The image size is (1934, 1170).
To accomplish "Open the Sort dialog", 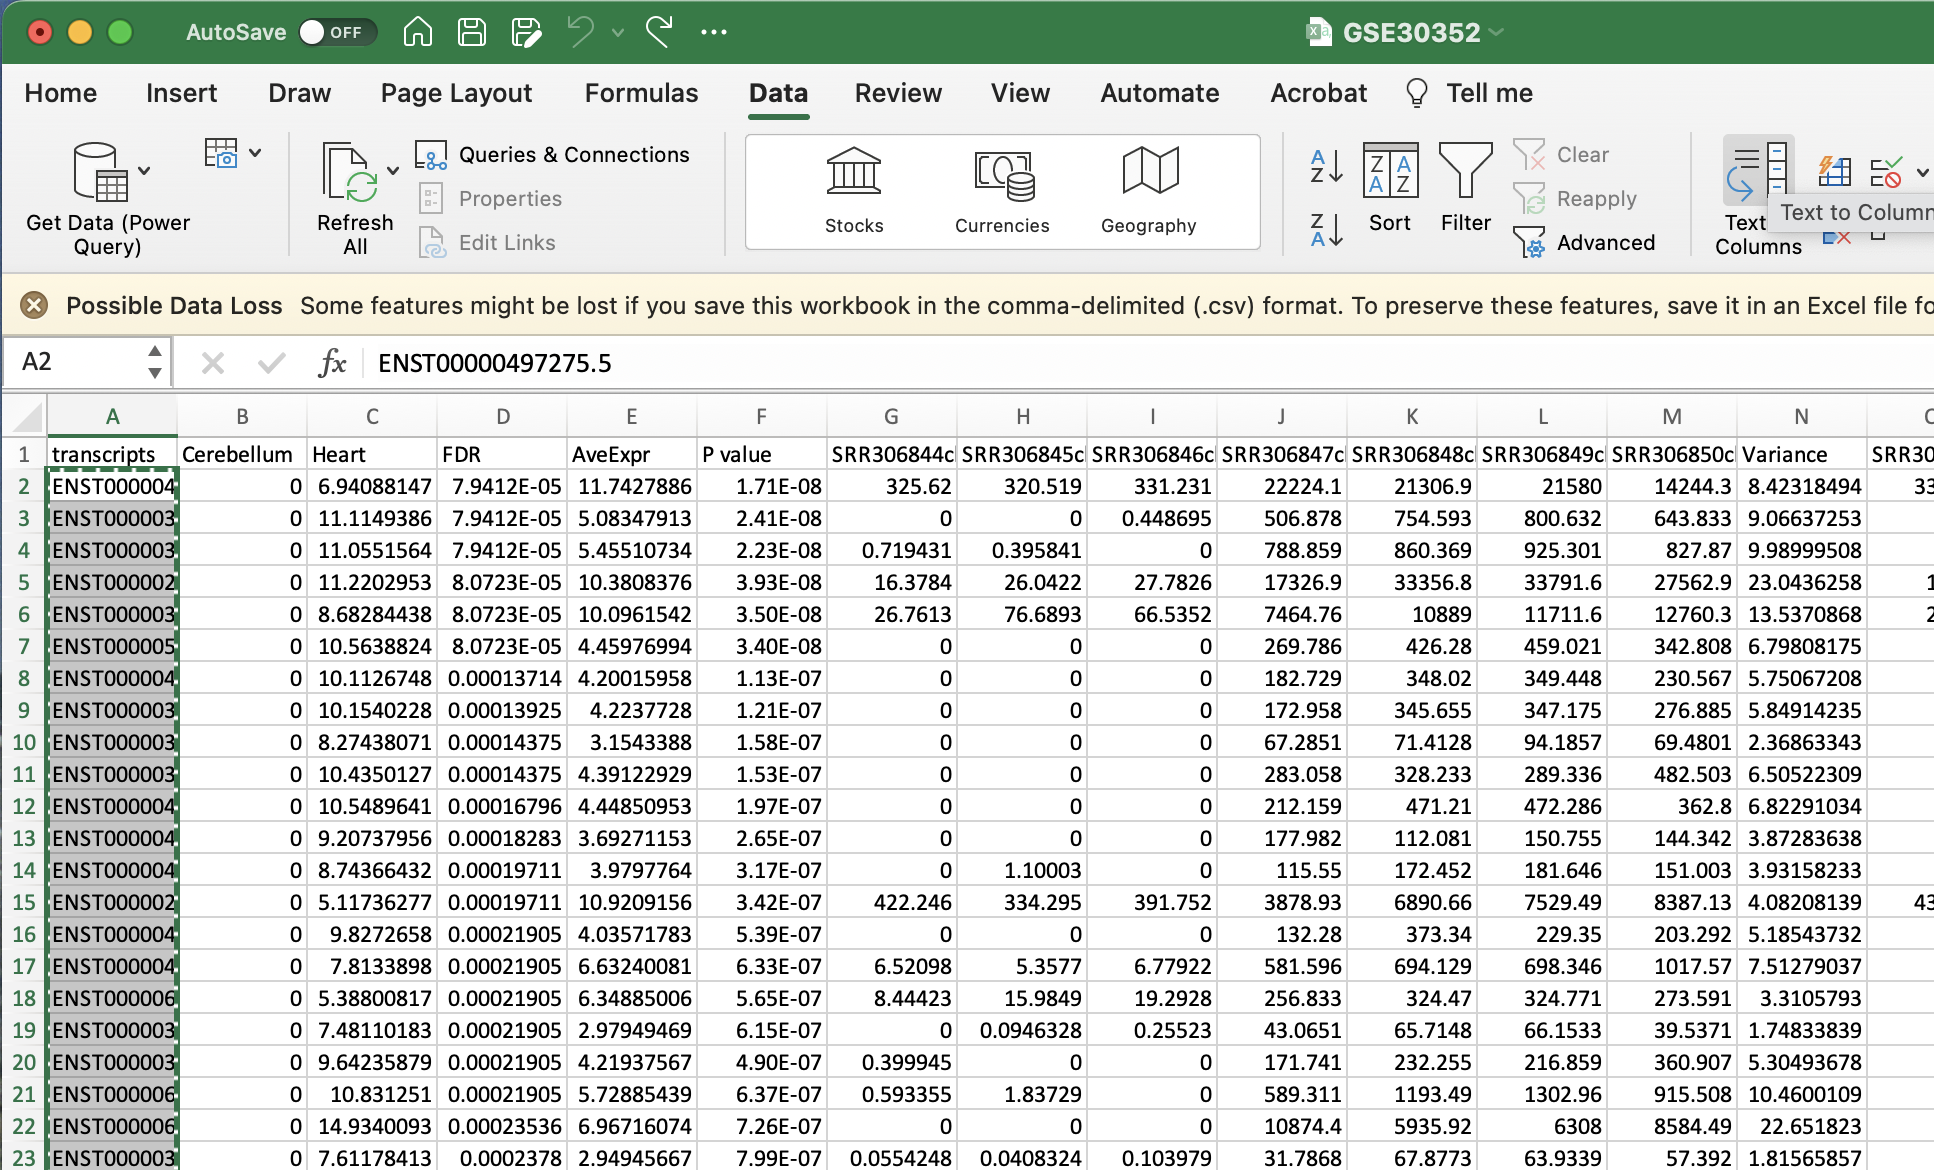I will pyautogui.click(x=1390, y=188).
